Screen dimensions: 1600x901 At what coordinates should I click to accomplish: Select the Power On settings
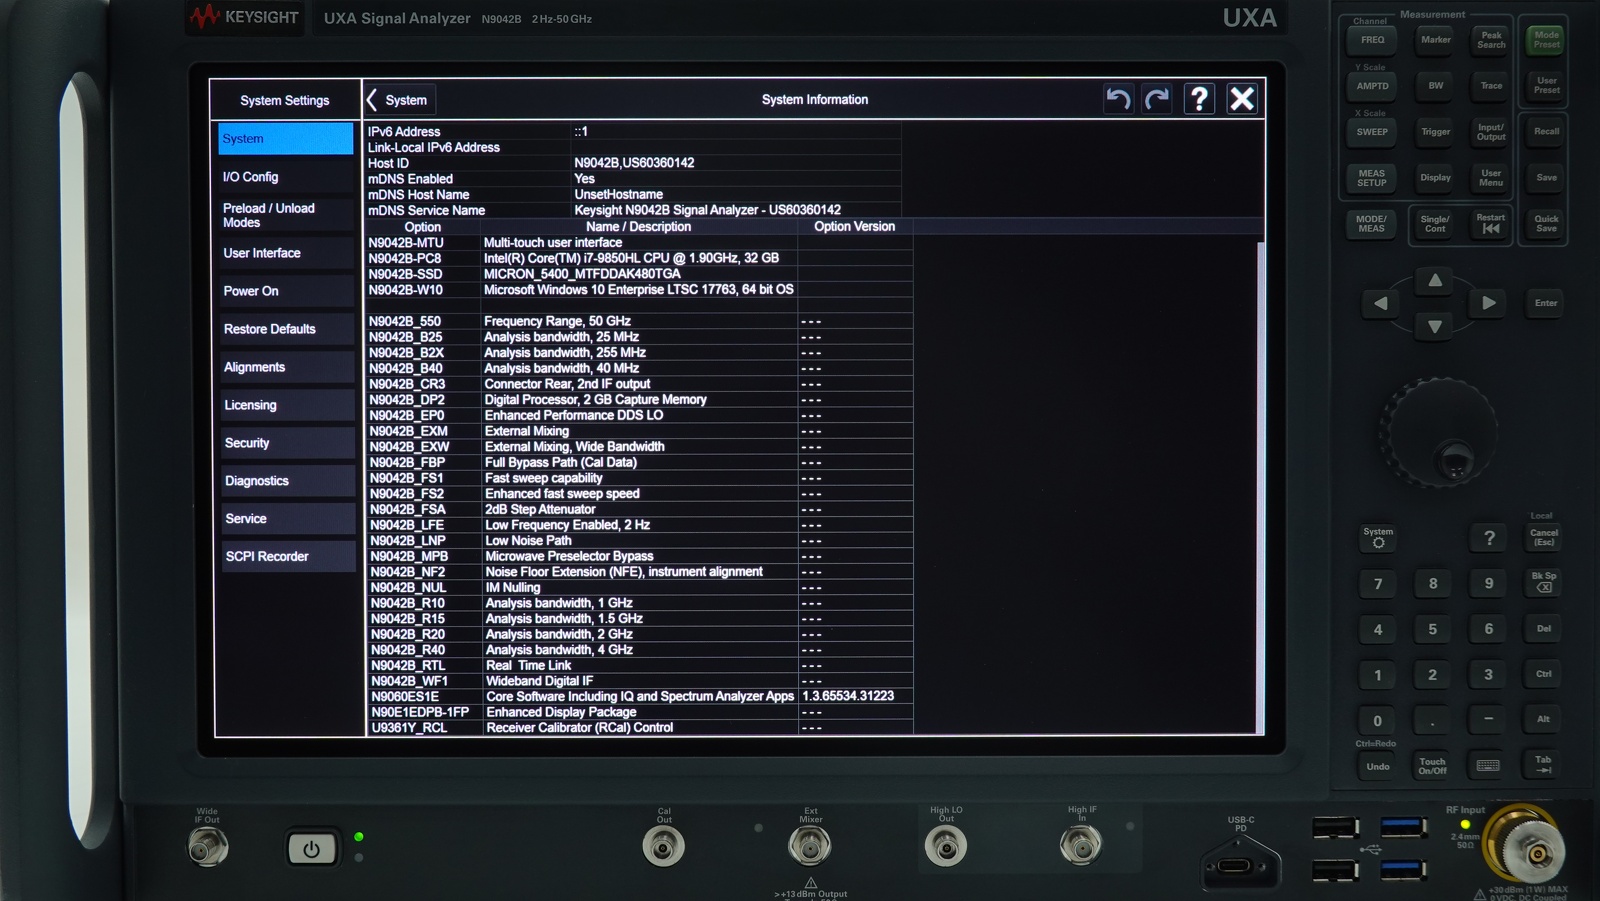pyautogui.click(x=285, y=291)
